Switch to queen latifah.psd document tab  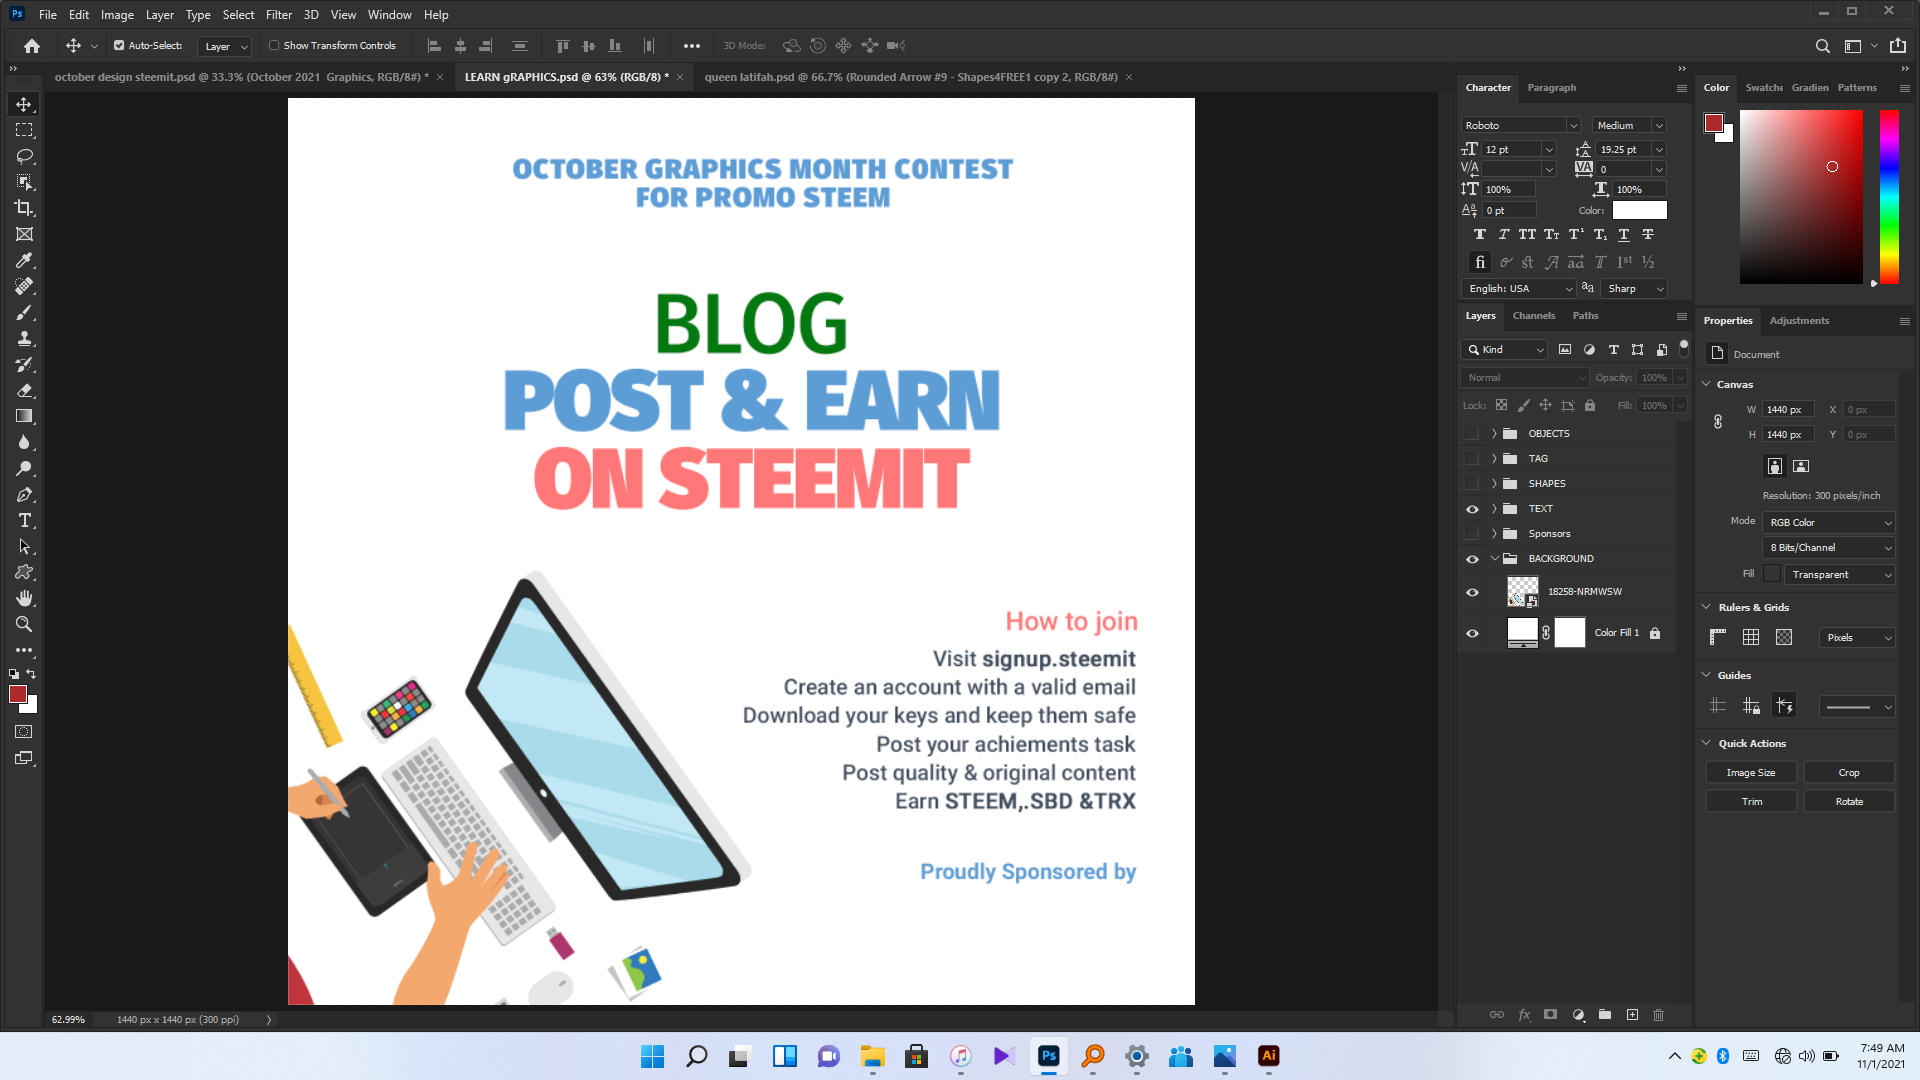[910, 77]
